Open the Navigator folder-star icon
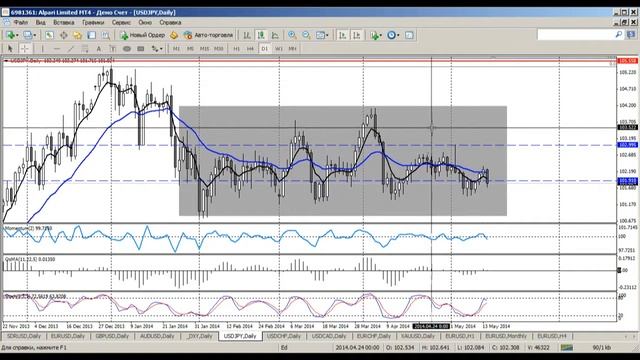The image size is (640, 360). click(x=77, y=36)
